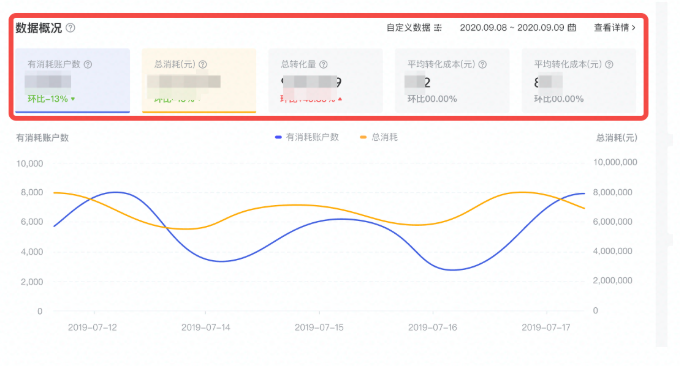Click 环比00.00% in last metric card
The image size is (680, 366).
point(559,99)
